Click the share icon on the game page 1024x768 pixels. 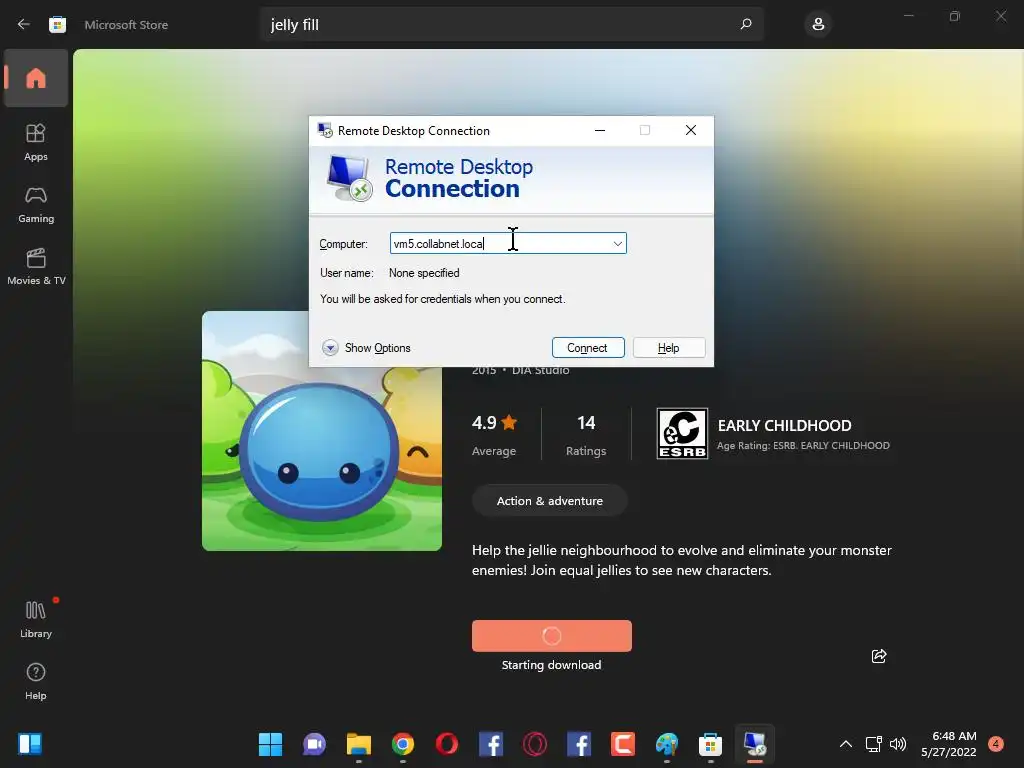tap(879, 656)
